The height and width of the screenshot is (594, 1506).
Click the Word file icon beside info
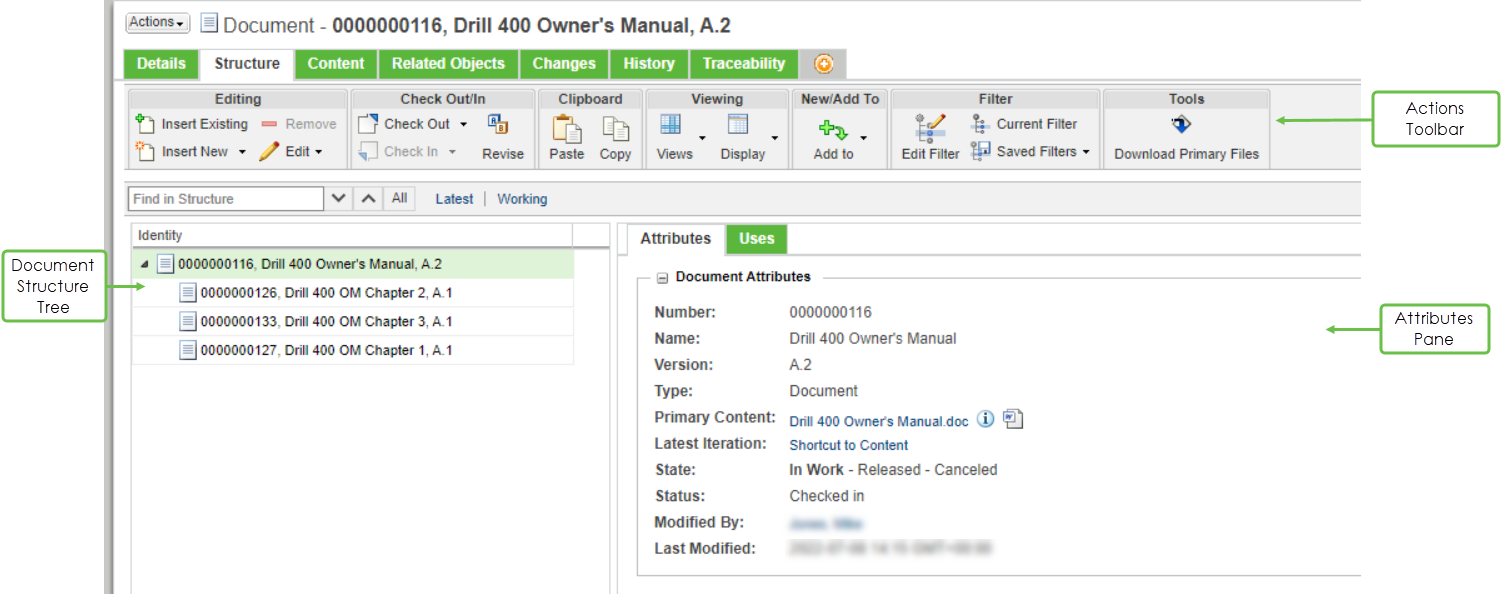tap(1013, 419)
